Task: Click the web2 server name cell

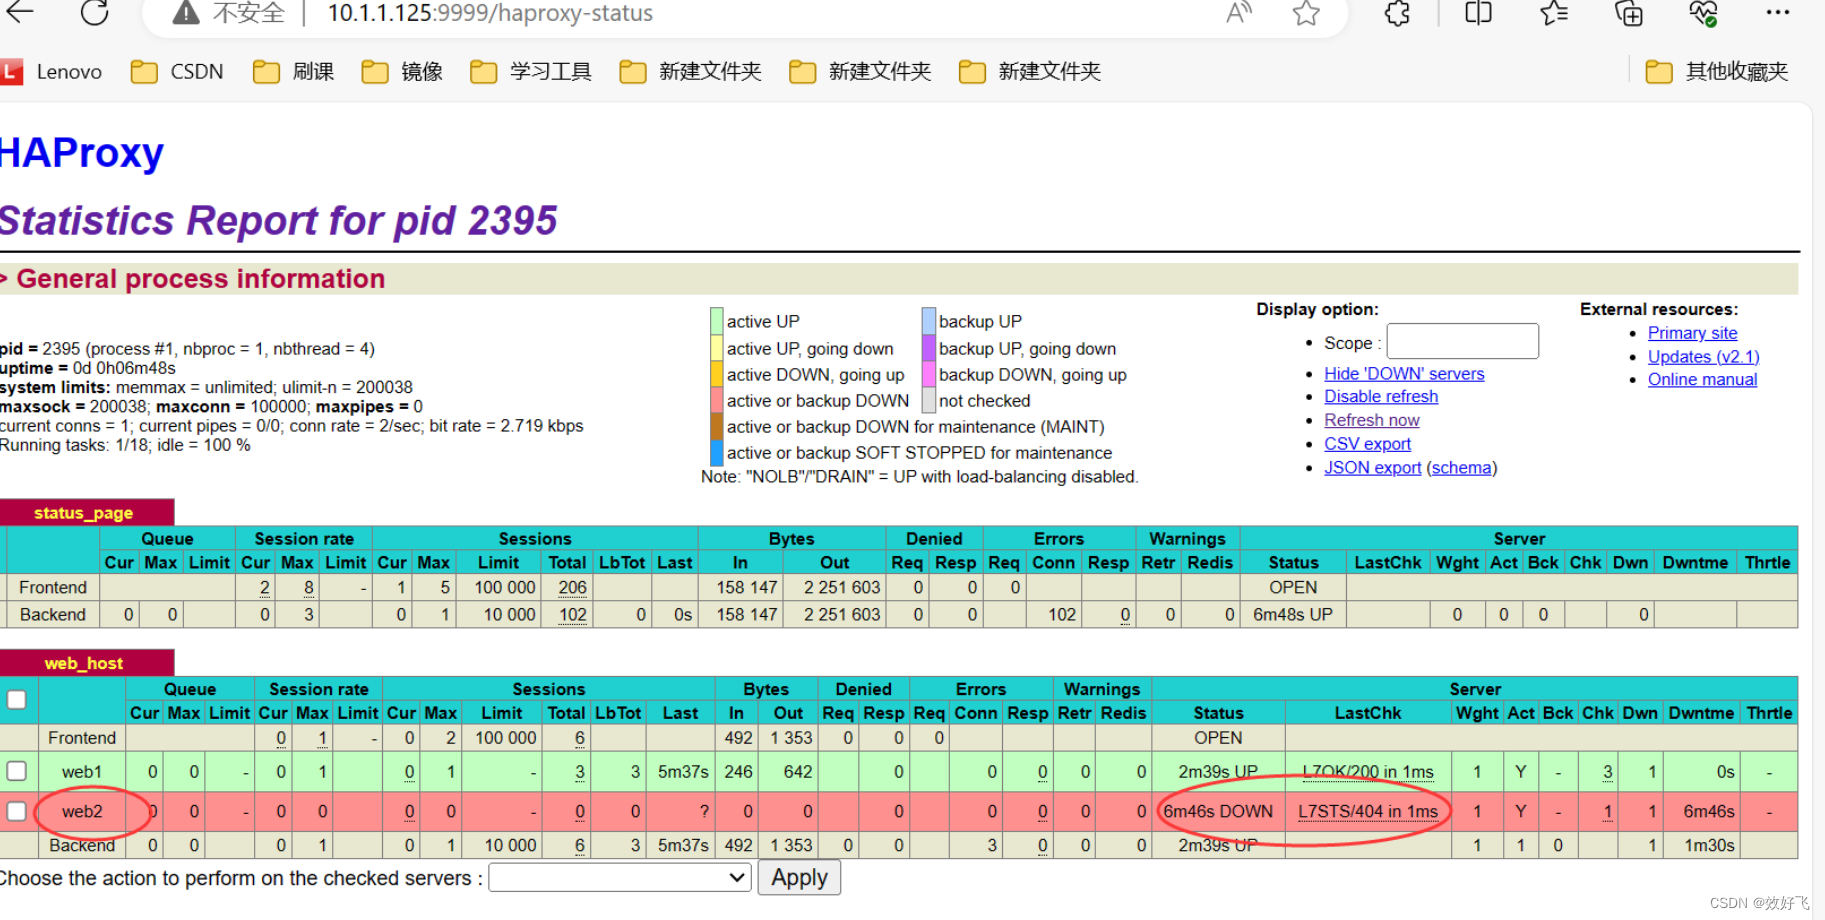Action: tap(81, 812)
